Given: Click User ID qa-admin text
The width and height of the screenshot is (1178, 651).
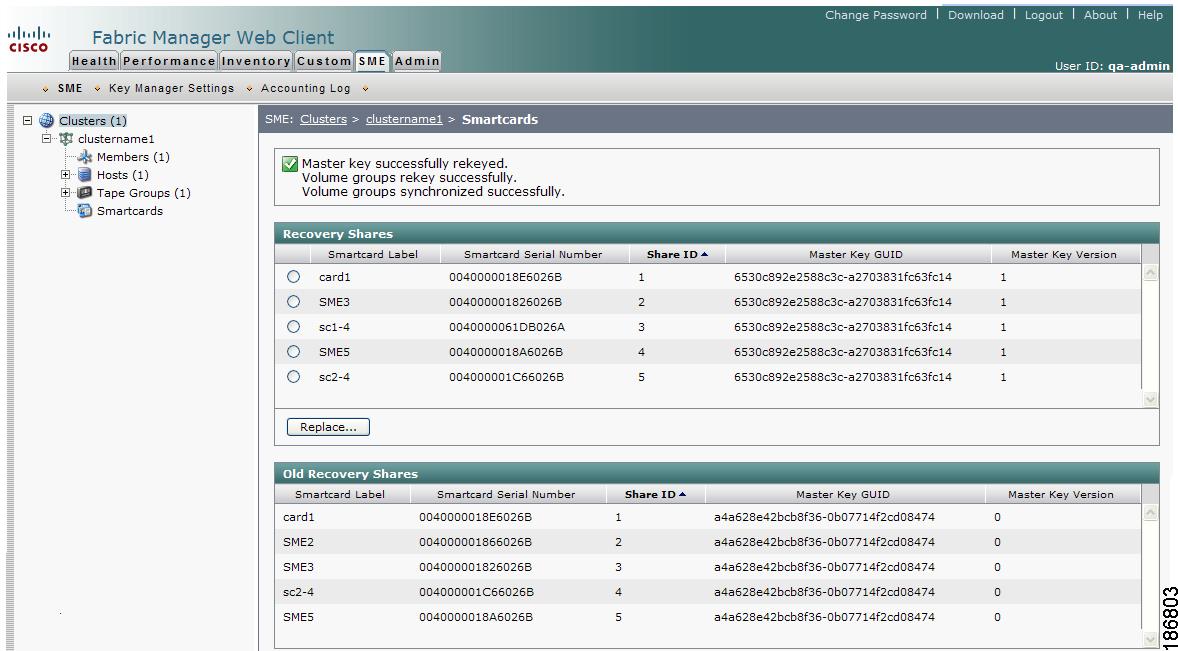Looking at the screenshot, I should [1112, 66].
